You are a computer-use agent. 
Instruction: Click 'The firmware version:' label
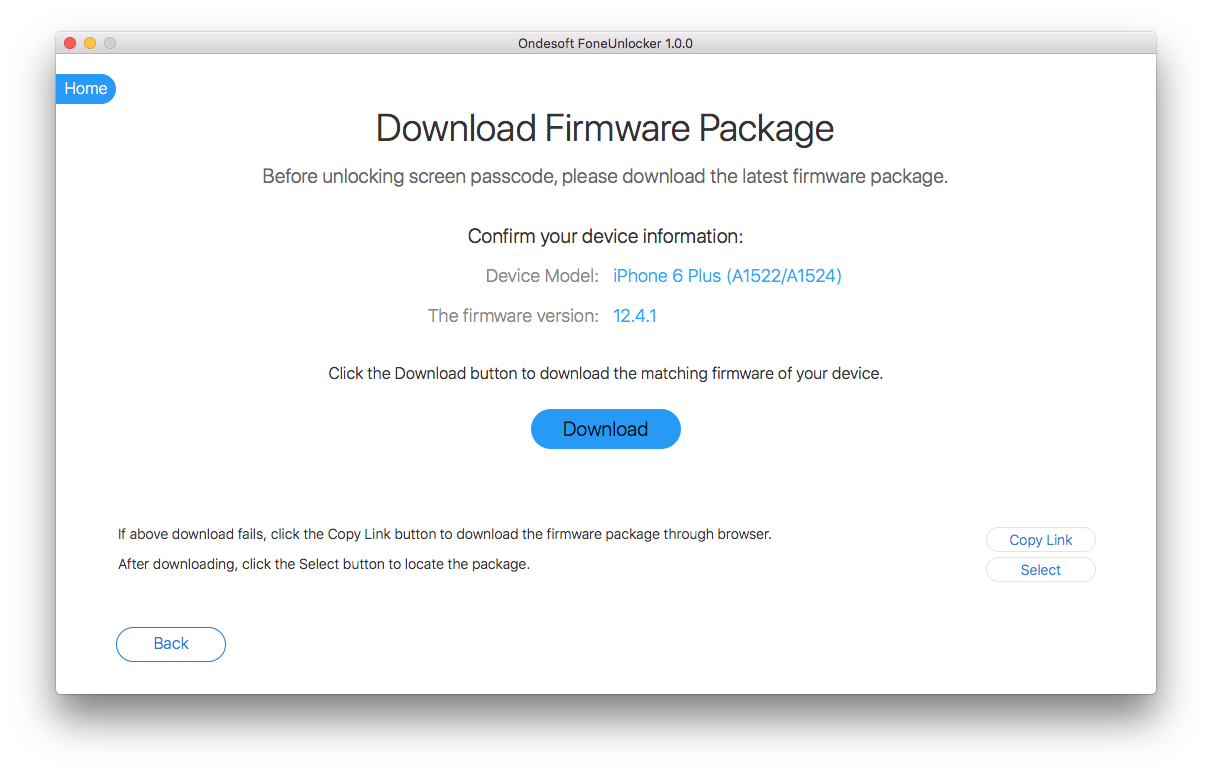(513, 316)
